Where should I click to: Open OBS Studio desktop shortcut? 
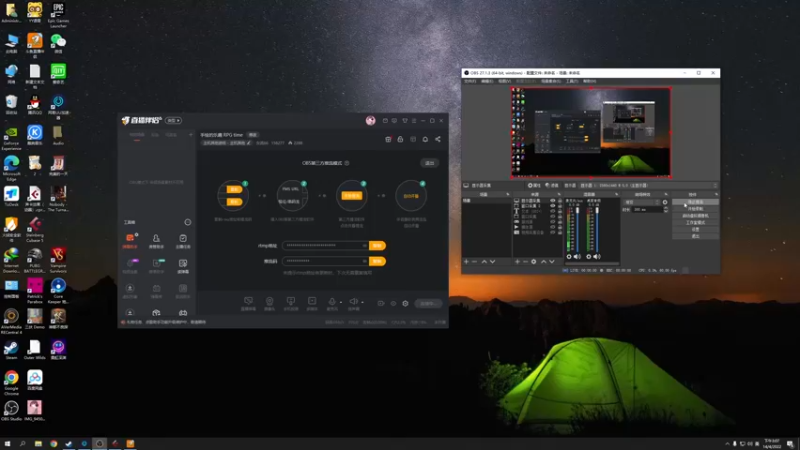[x=11, y=410]
